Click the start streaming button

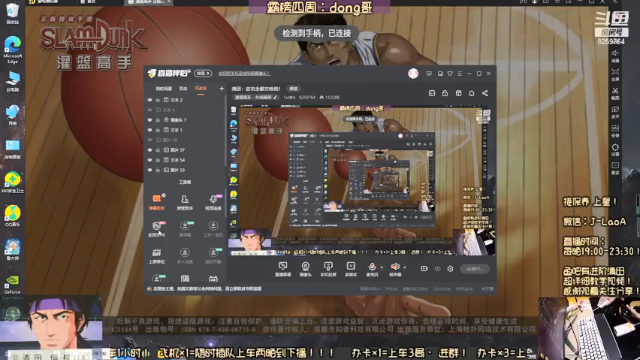(475, 269)
